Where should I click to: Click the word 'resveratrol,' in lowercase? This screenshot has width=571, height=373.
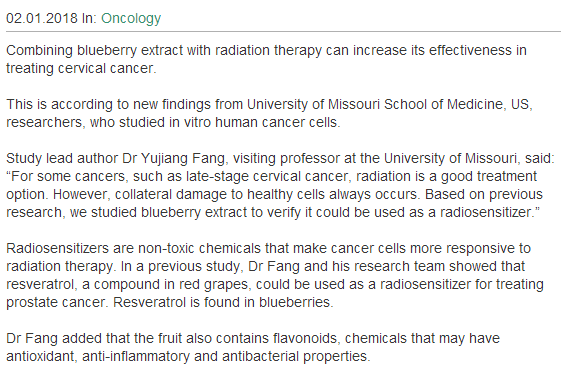42,284
